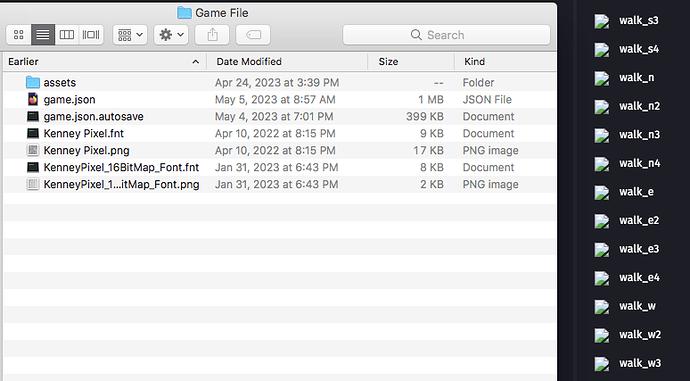
Task: Click the JSON File kind cell
Action: (x=487, y=100)
